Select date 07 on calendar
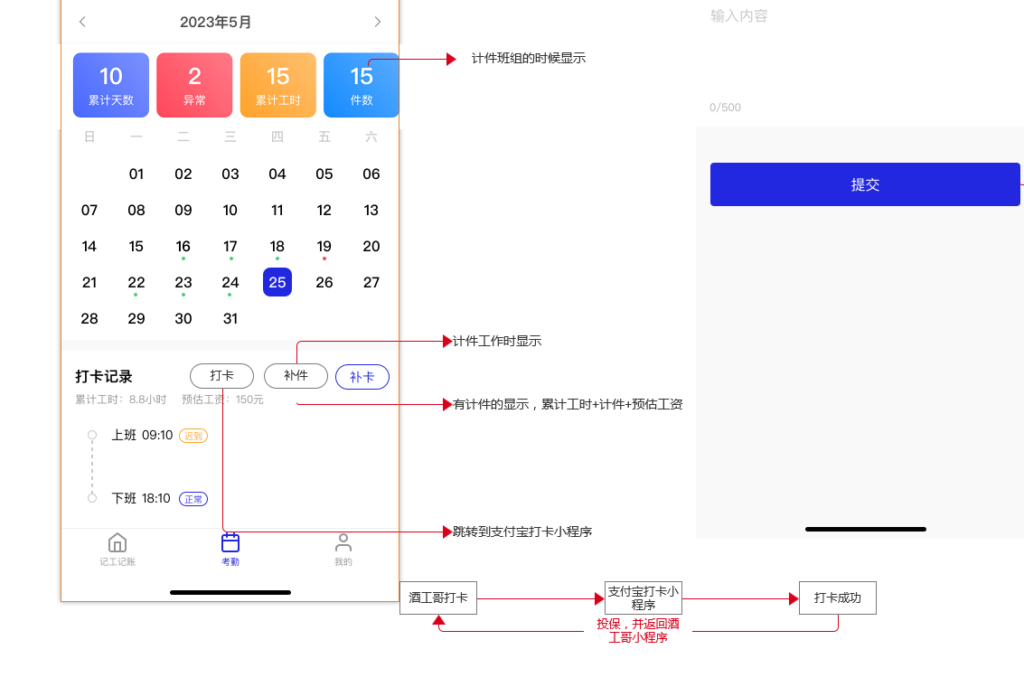The image size is (1024, 687). (x=89, y=210)
